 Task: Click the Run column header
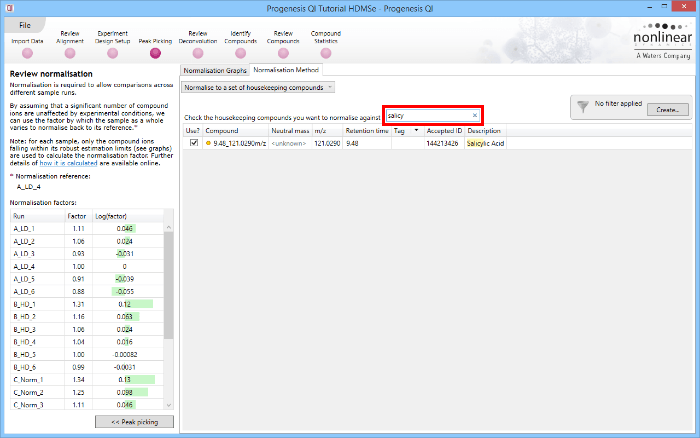coord(38,216)
